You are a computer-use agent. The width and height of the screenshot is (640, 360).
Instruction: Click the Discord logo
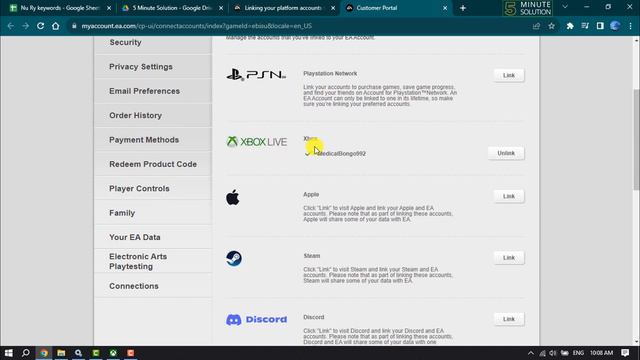256,319
